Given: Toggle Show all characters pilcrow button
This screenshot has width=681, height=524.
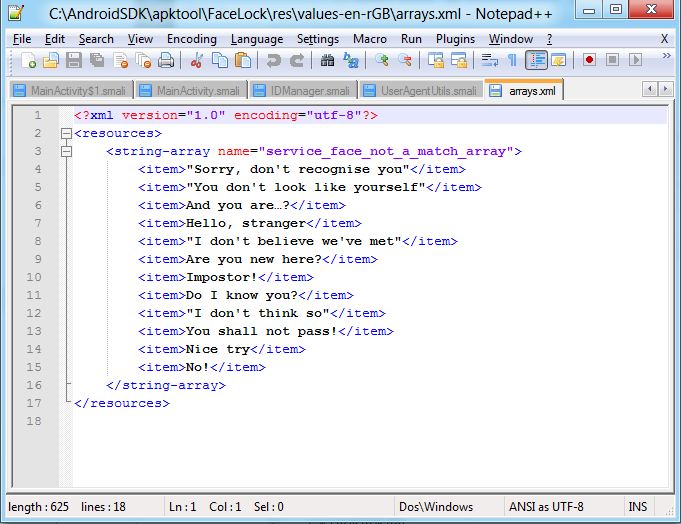Looking at the screenshot, I should click(512, 61).
